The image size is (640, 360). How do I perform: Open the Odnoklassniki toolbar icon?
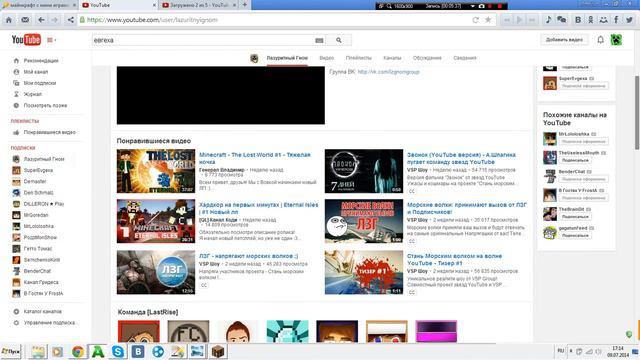click(591, 20)
